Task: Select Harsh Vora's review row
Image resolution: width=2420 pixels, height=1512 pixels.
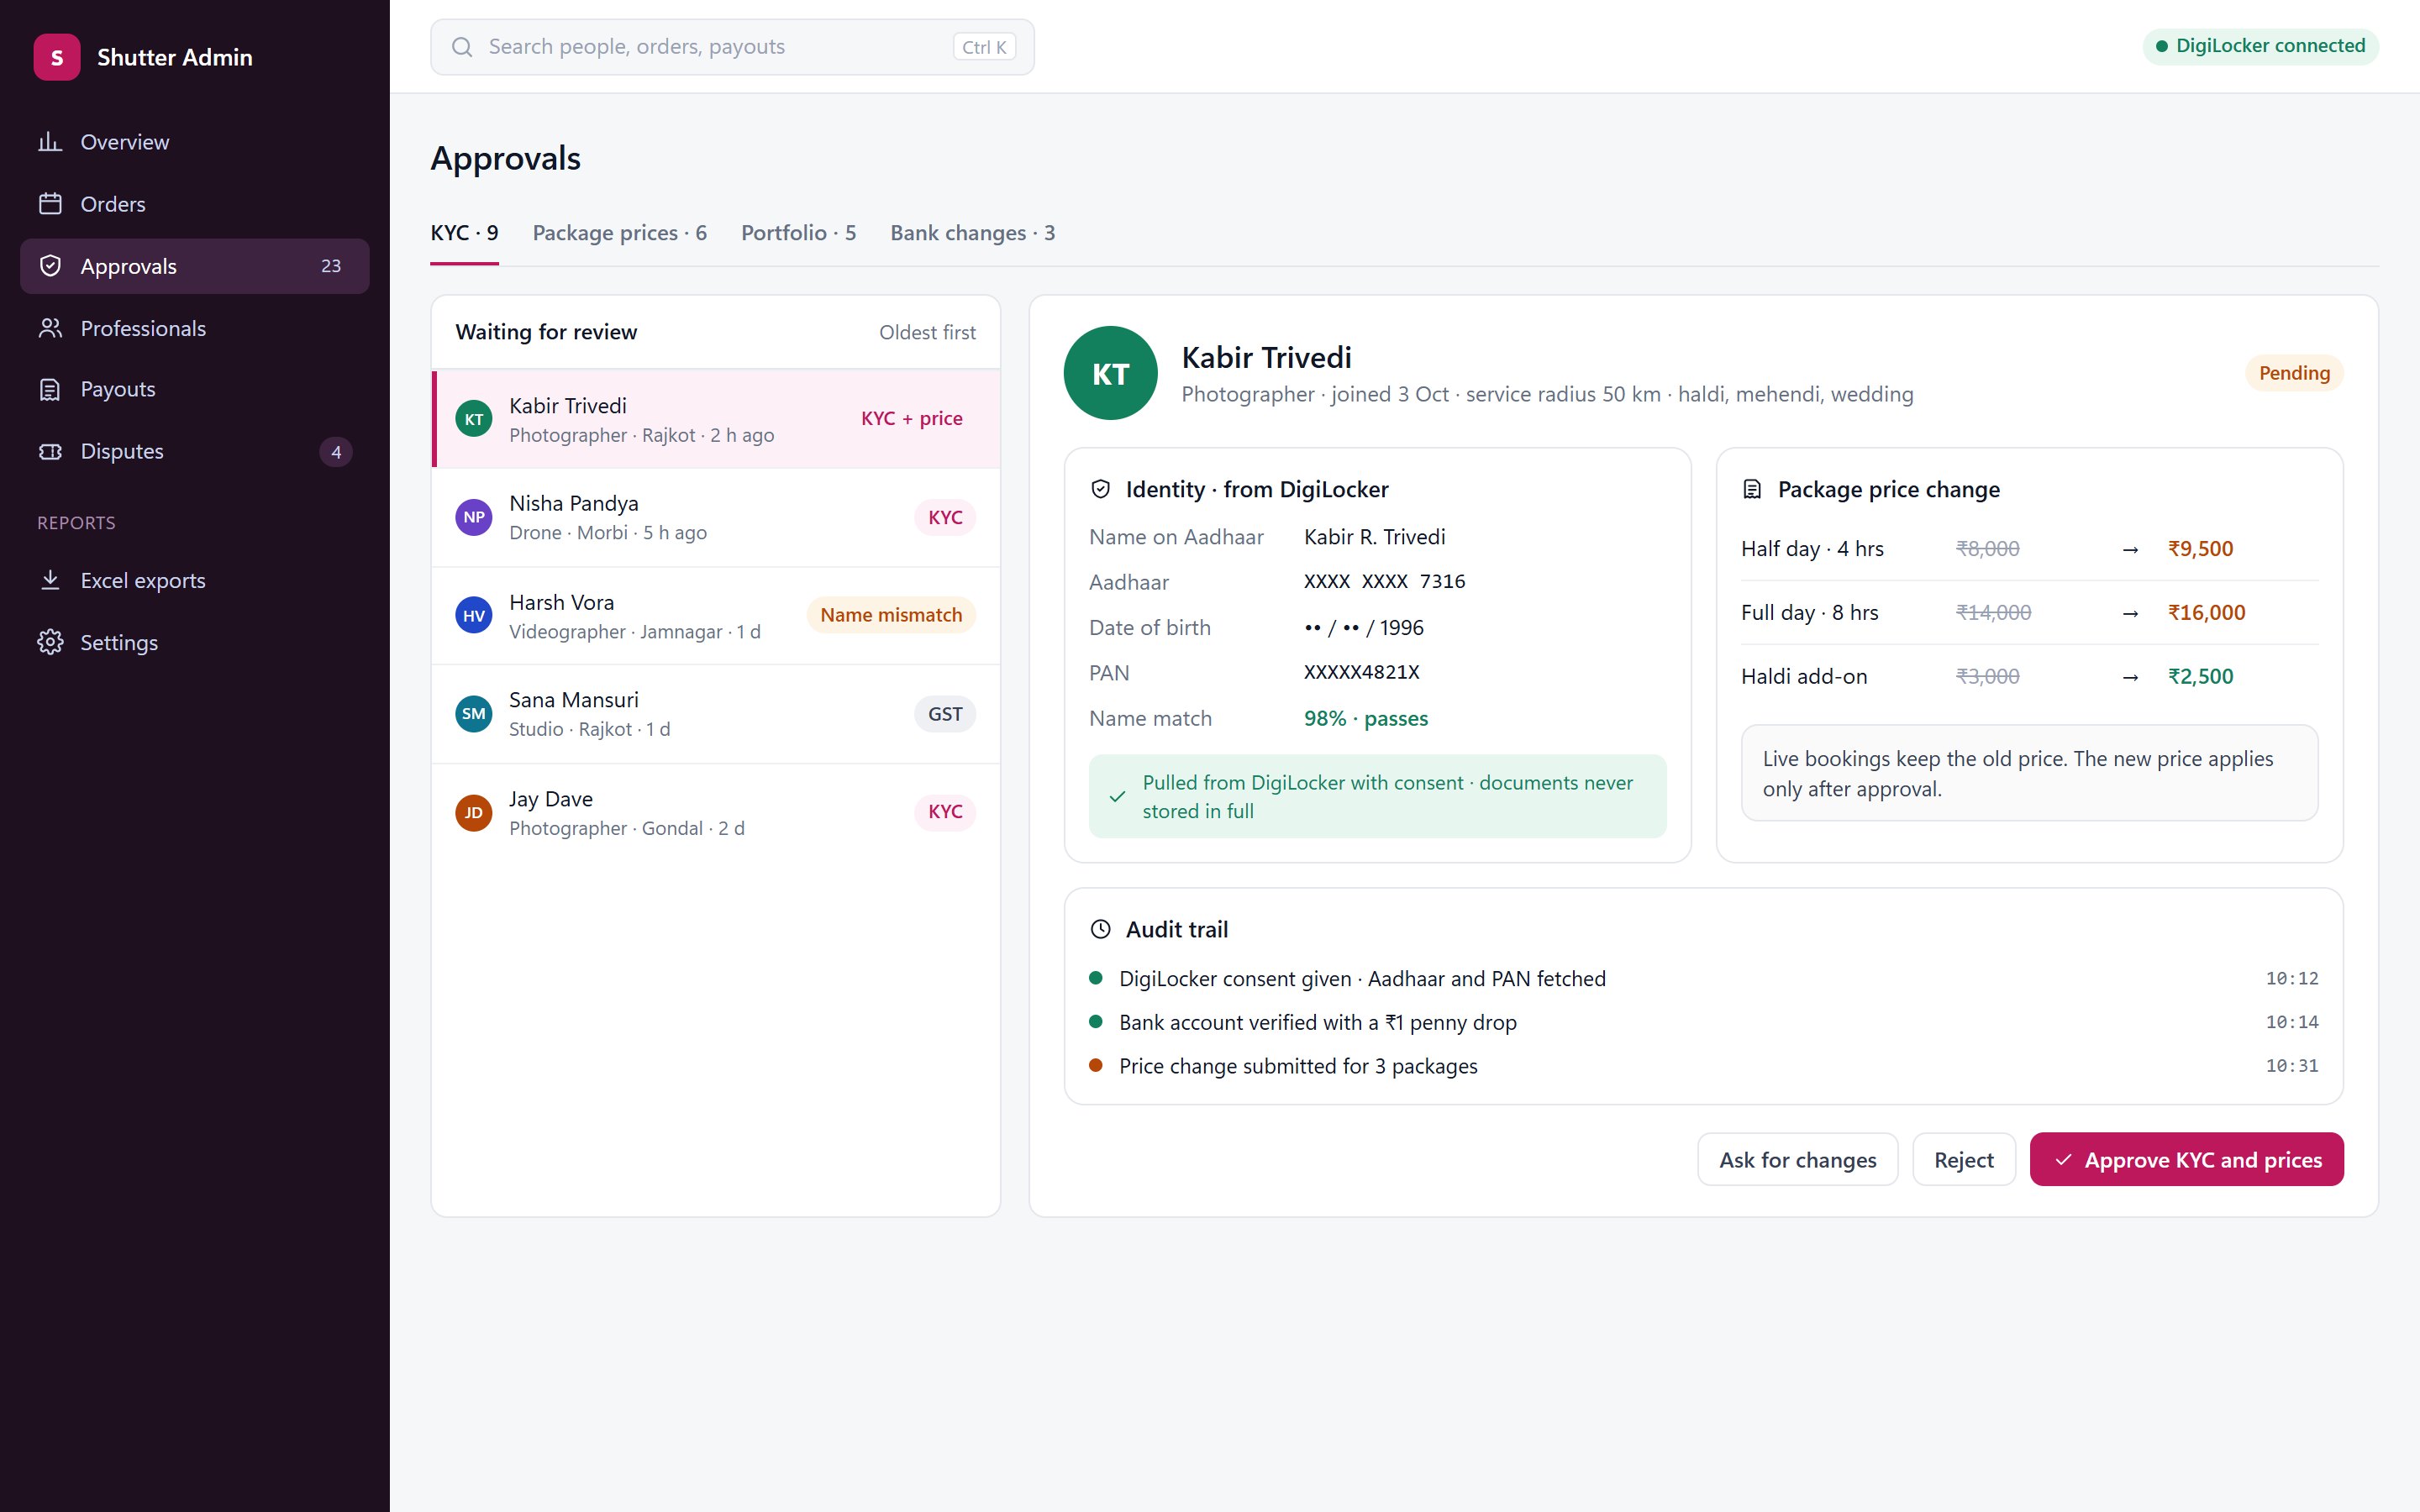Action: coord(716,615)
